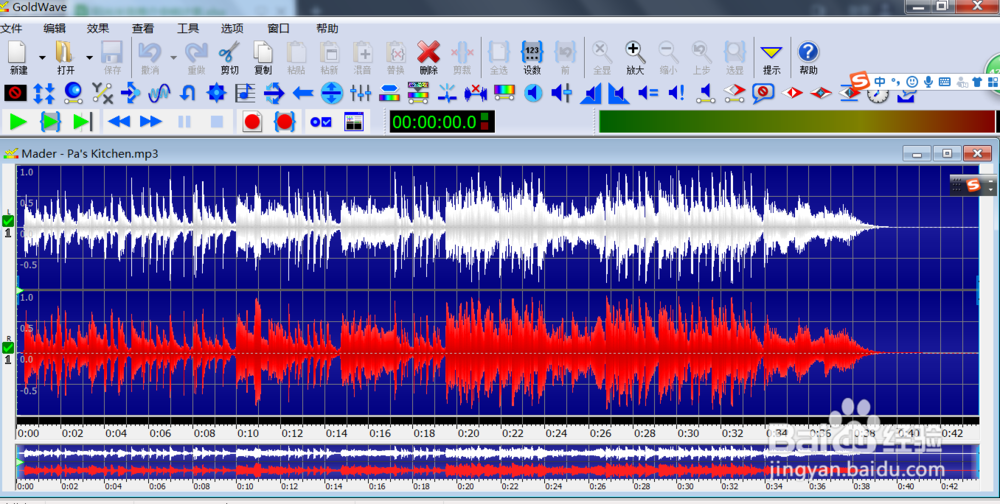
Task: Click the blue gear mechanize effect icon
Action: pyautogui.click(x=216, y=93)
